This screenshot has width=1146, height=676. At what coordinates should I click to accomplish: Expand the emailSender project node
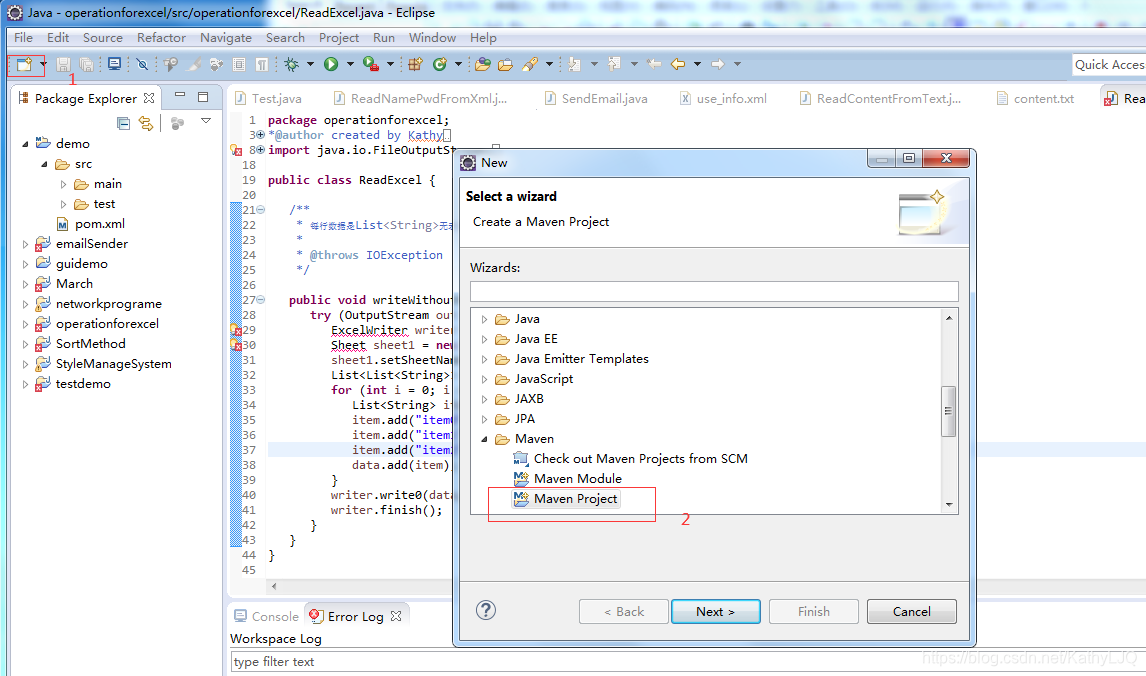25,244
